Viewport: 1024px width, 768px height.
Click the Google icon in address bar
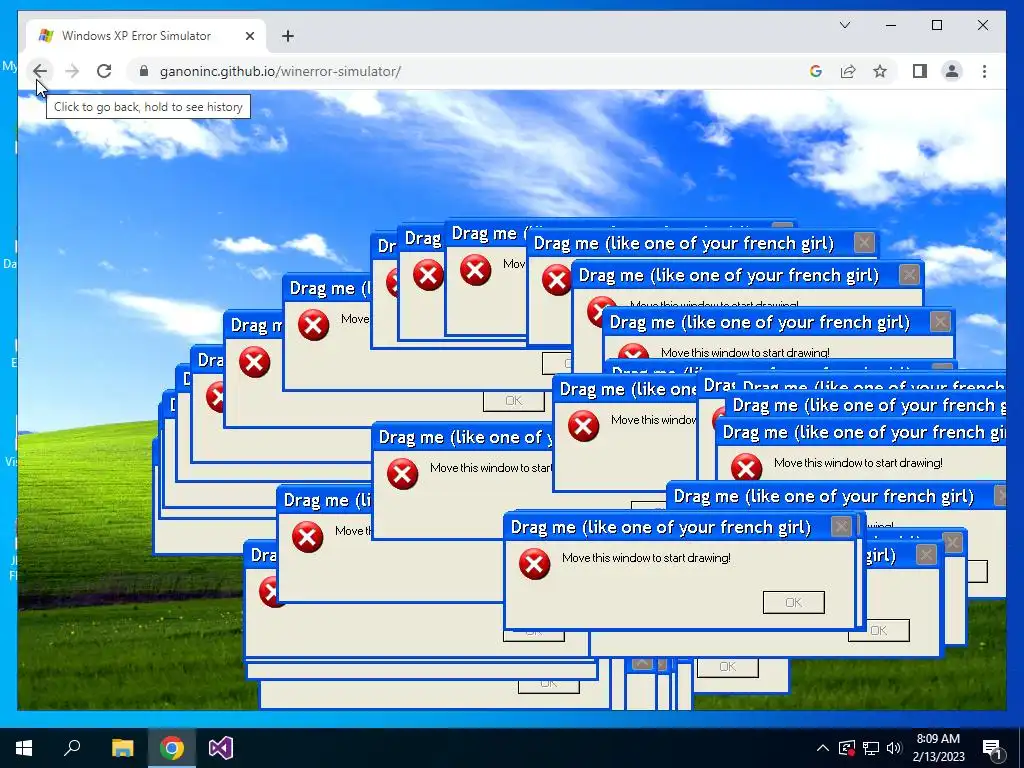pyautogui.click(x=816, y=71)
